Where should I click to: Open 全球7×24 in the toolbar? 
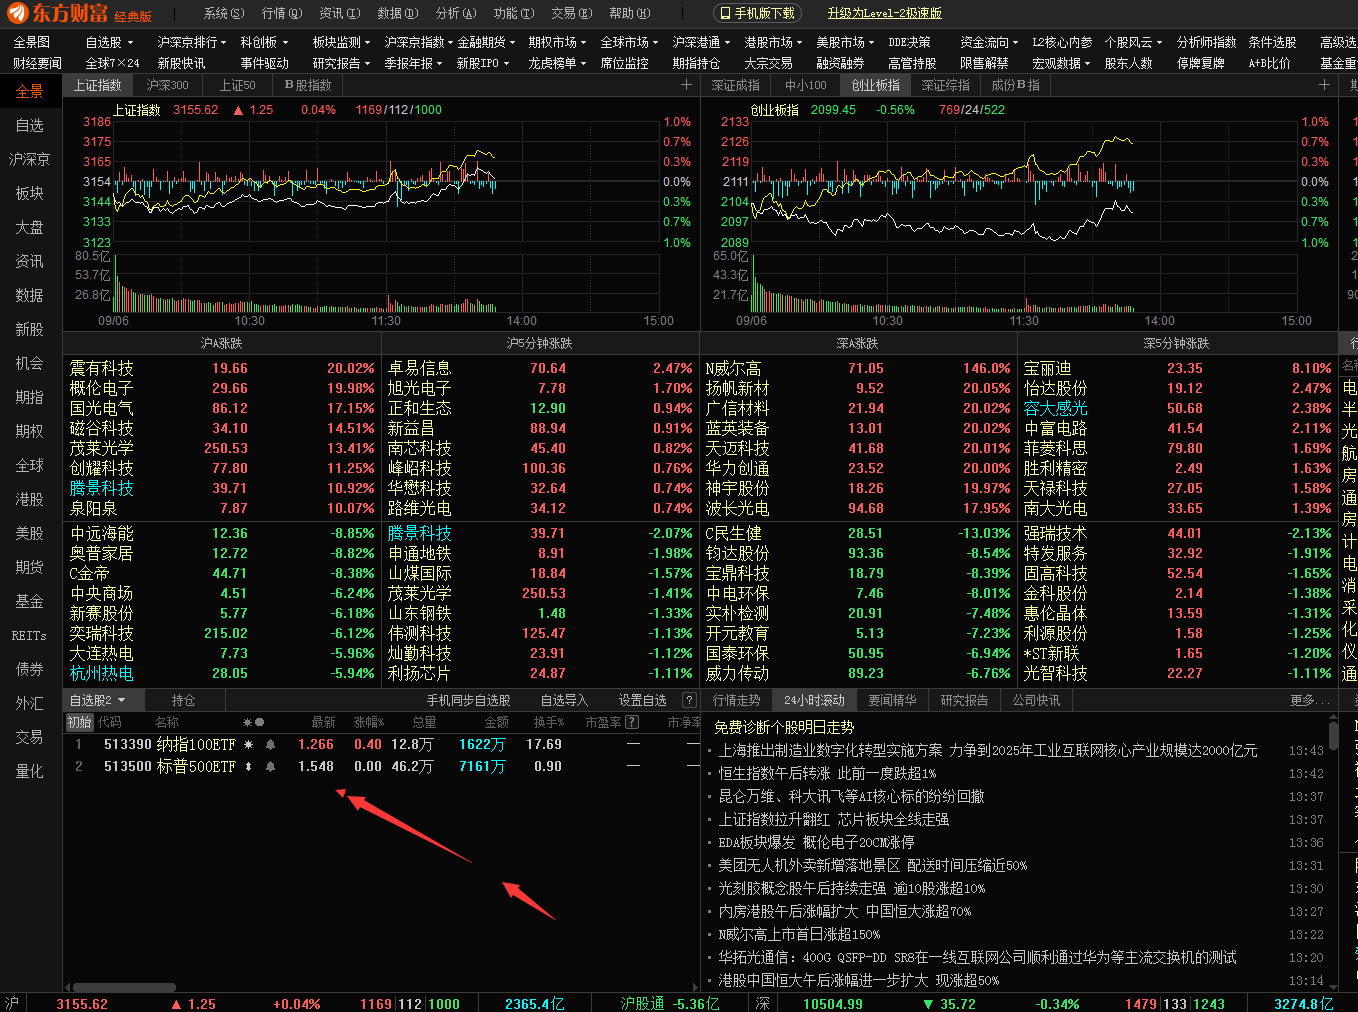coord(112,63)
